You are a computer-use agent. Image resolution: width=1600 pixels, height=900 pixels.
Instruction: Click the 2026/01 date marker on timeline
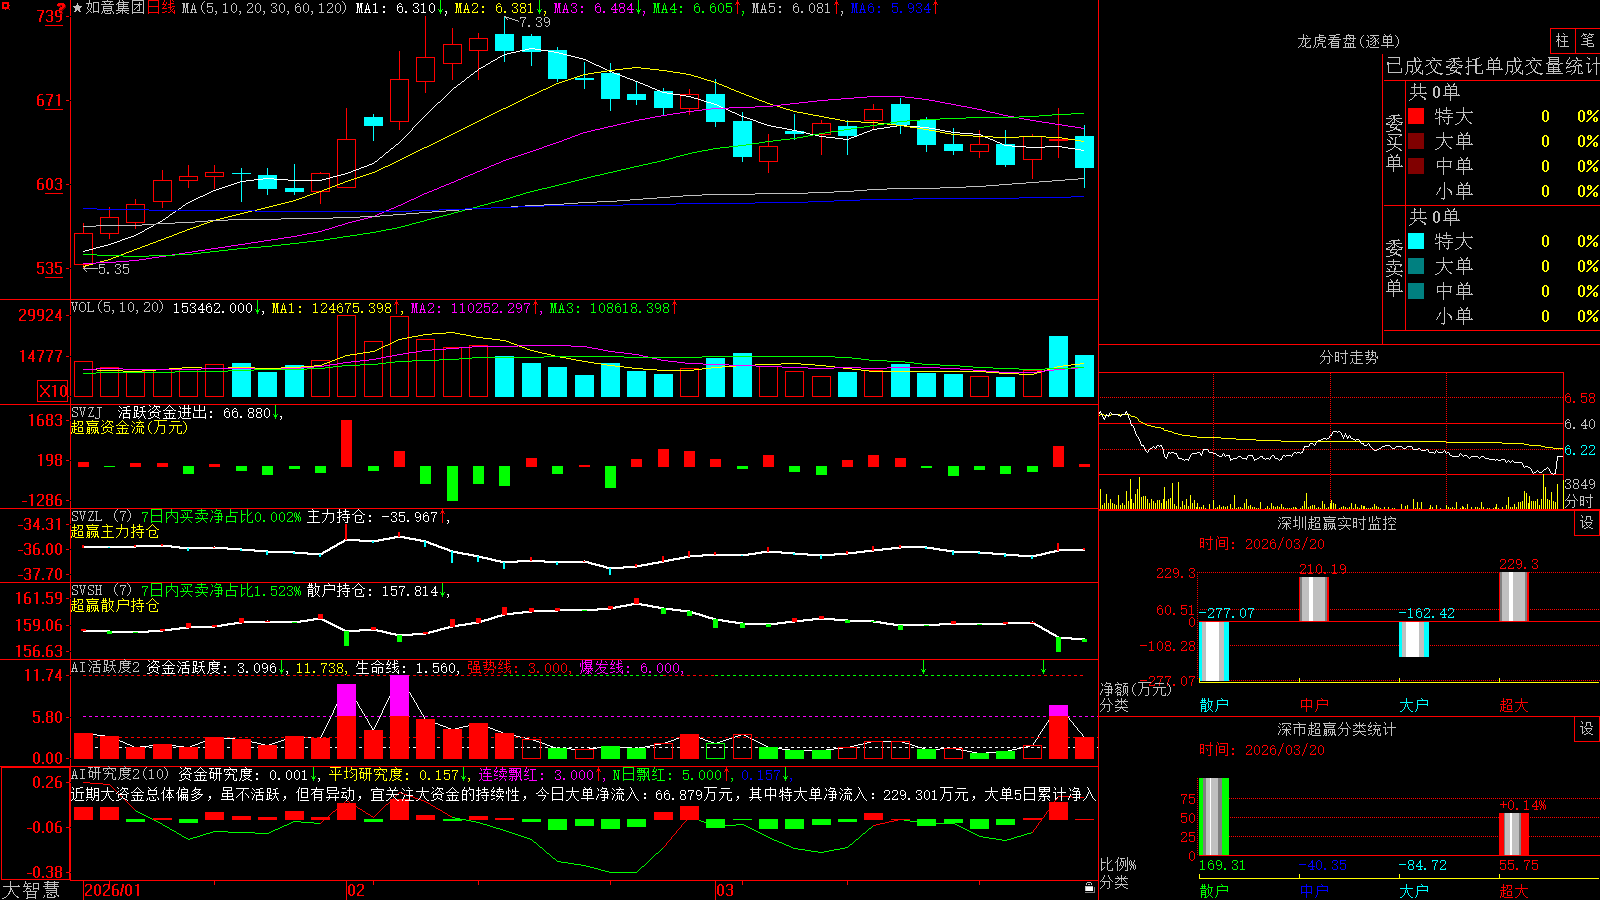[113, 890]
